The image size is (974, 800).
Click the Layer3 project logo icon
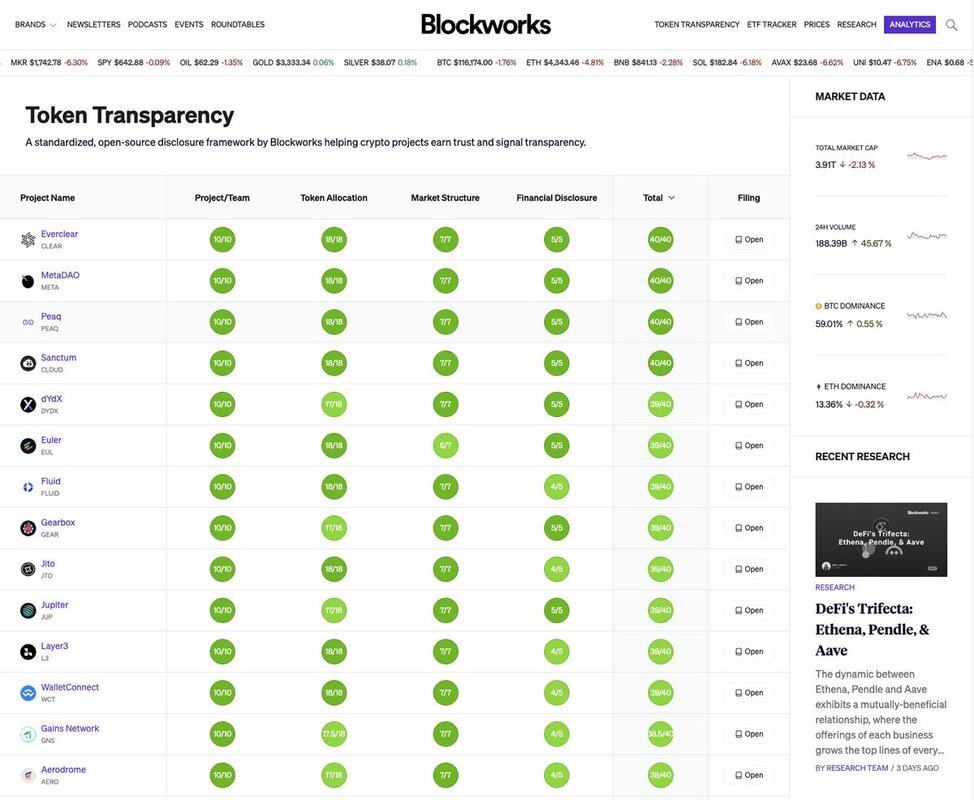pos(28,652)
